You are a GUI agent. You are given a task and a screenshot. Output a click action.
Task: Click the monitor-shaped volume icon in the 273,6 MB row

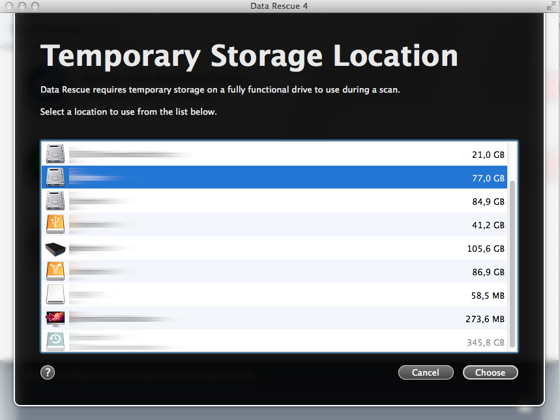(x=55, y=319)
